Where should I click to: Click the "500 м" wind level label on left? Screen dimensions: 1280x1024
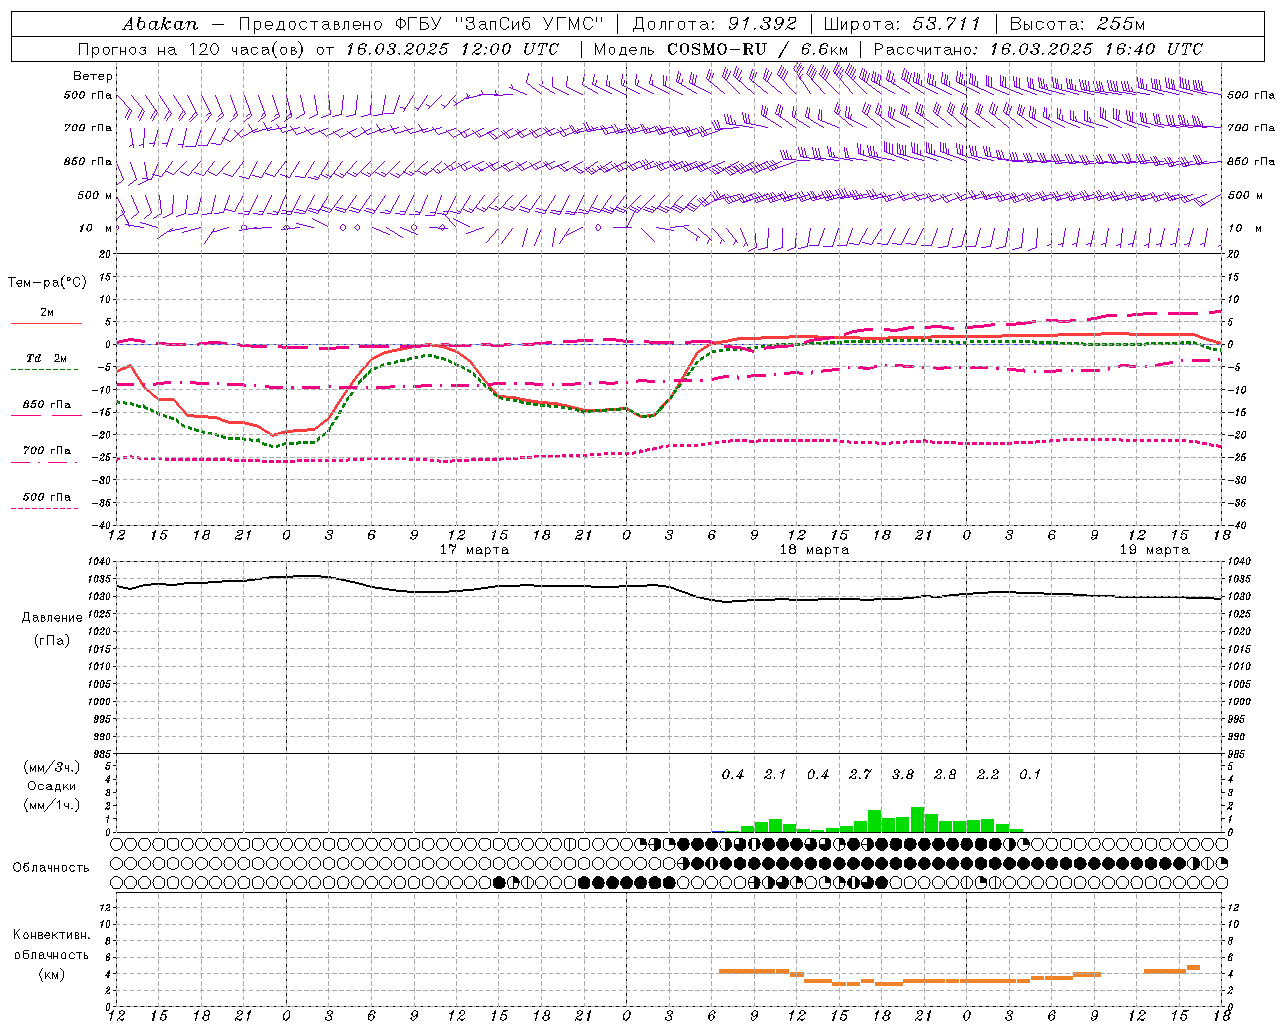[x=95, y=195]
